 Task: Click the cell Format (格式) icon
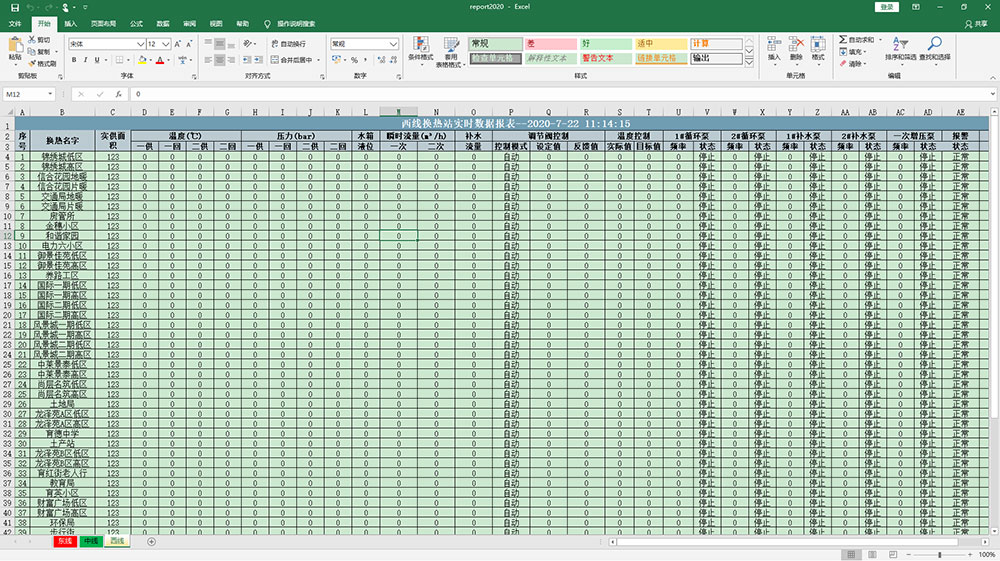coord(818,44)
